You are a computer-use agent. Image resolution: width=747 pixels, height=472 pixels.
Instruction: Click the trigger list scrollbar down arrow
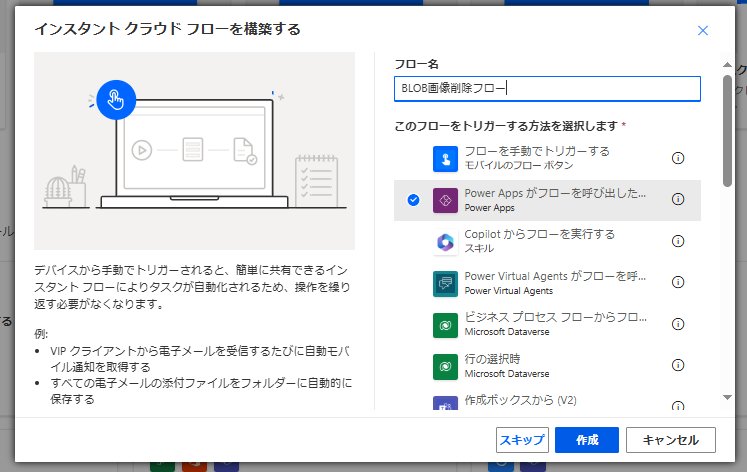(x=727, y=397)
